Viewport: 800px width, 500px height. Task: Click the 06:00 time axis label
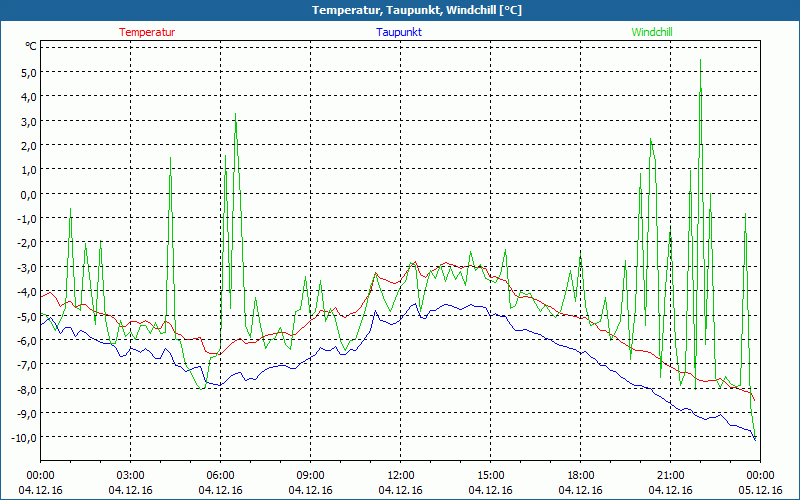pyautogui.click(x=220, y=476)
